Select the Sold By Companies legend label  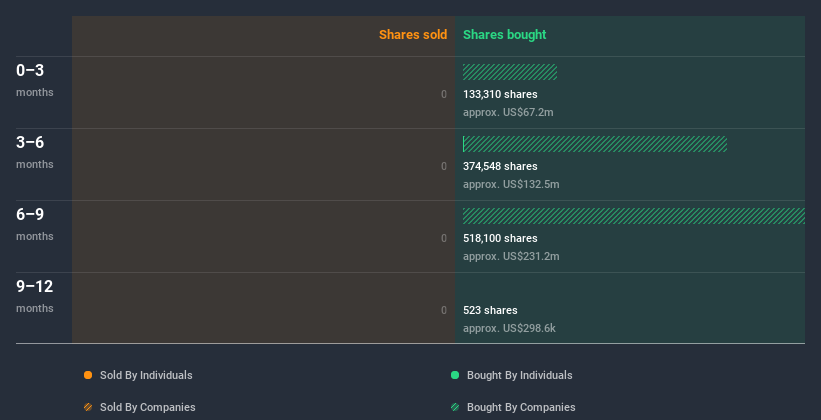coord(148,407)
